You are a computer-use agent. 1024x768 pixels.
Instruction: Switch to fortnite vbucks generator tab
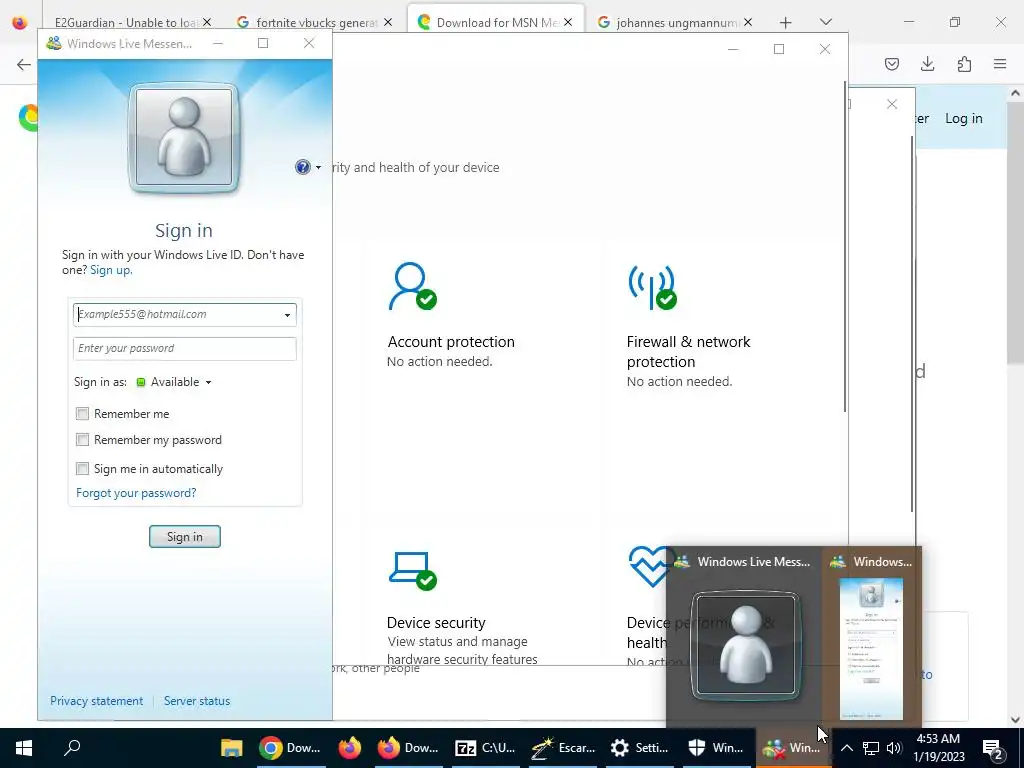[314, 22]
